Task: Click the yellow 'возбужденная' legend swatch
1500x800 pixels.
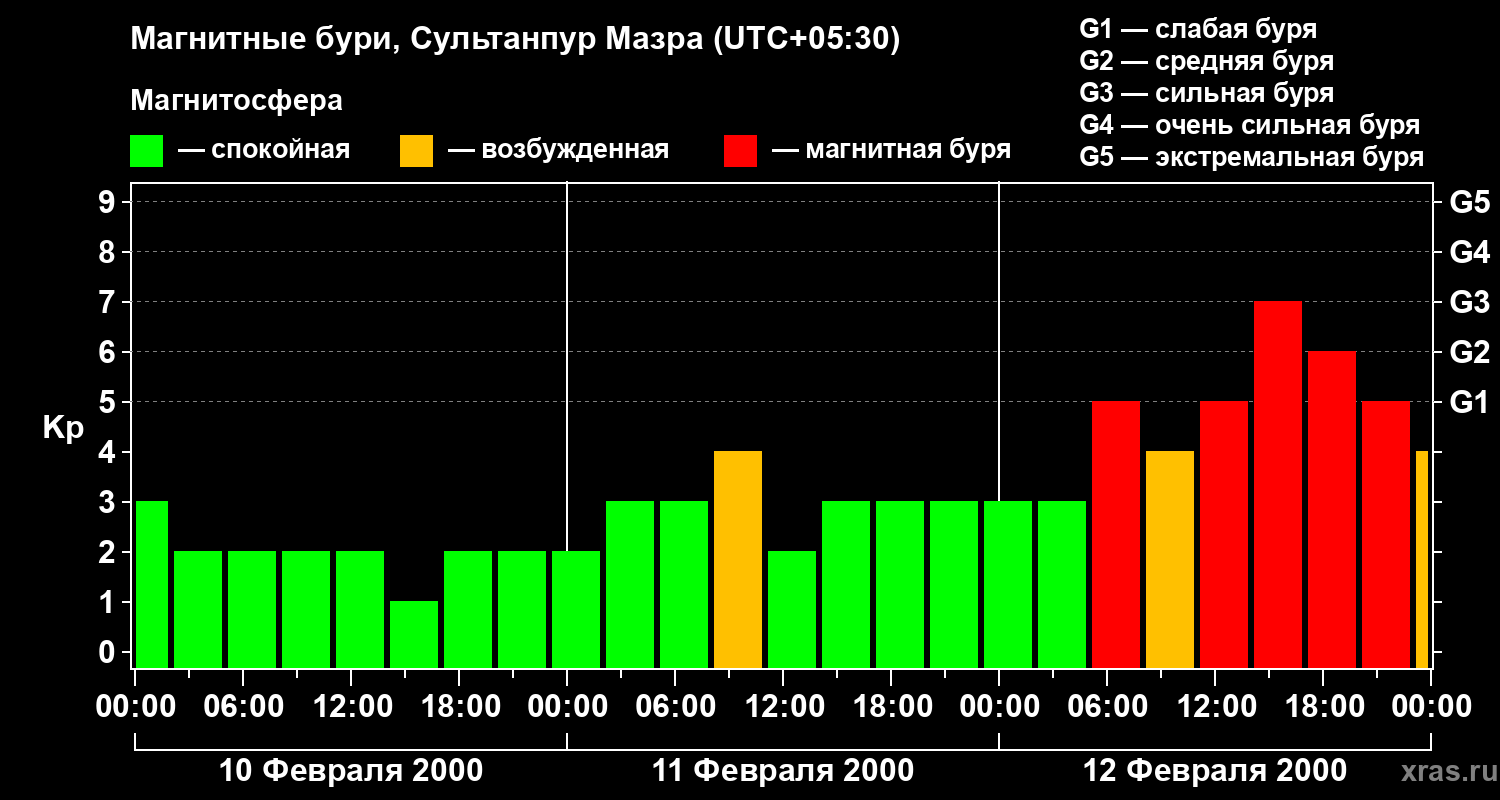Action: [x=417, y=151]
